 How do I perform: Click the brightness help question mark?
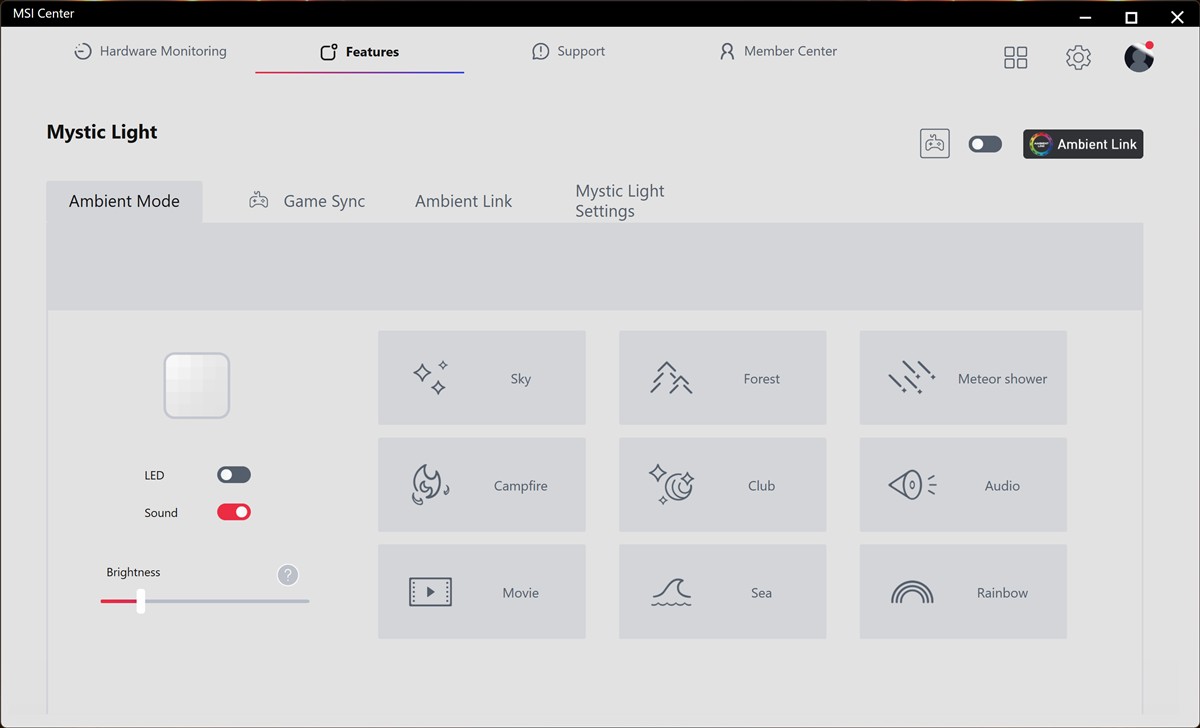(x=288, y=575)
